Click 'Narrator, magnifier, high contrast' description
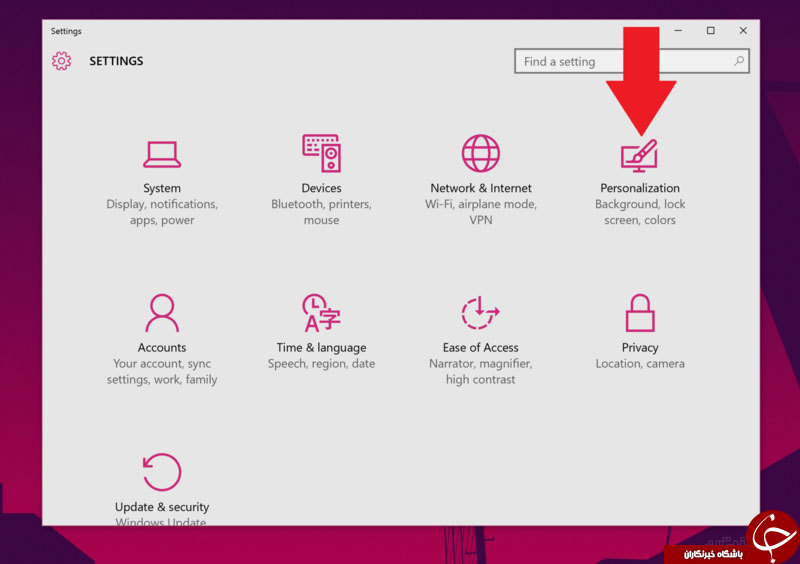 [x=481, y=371]
